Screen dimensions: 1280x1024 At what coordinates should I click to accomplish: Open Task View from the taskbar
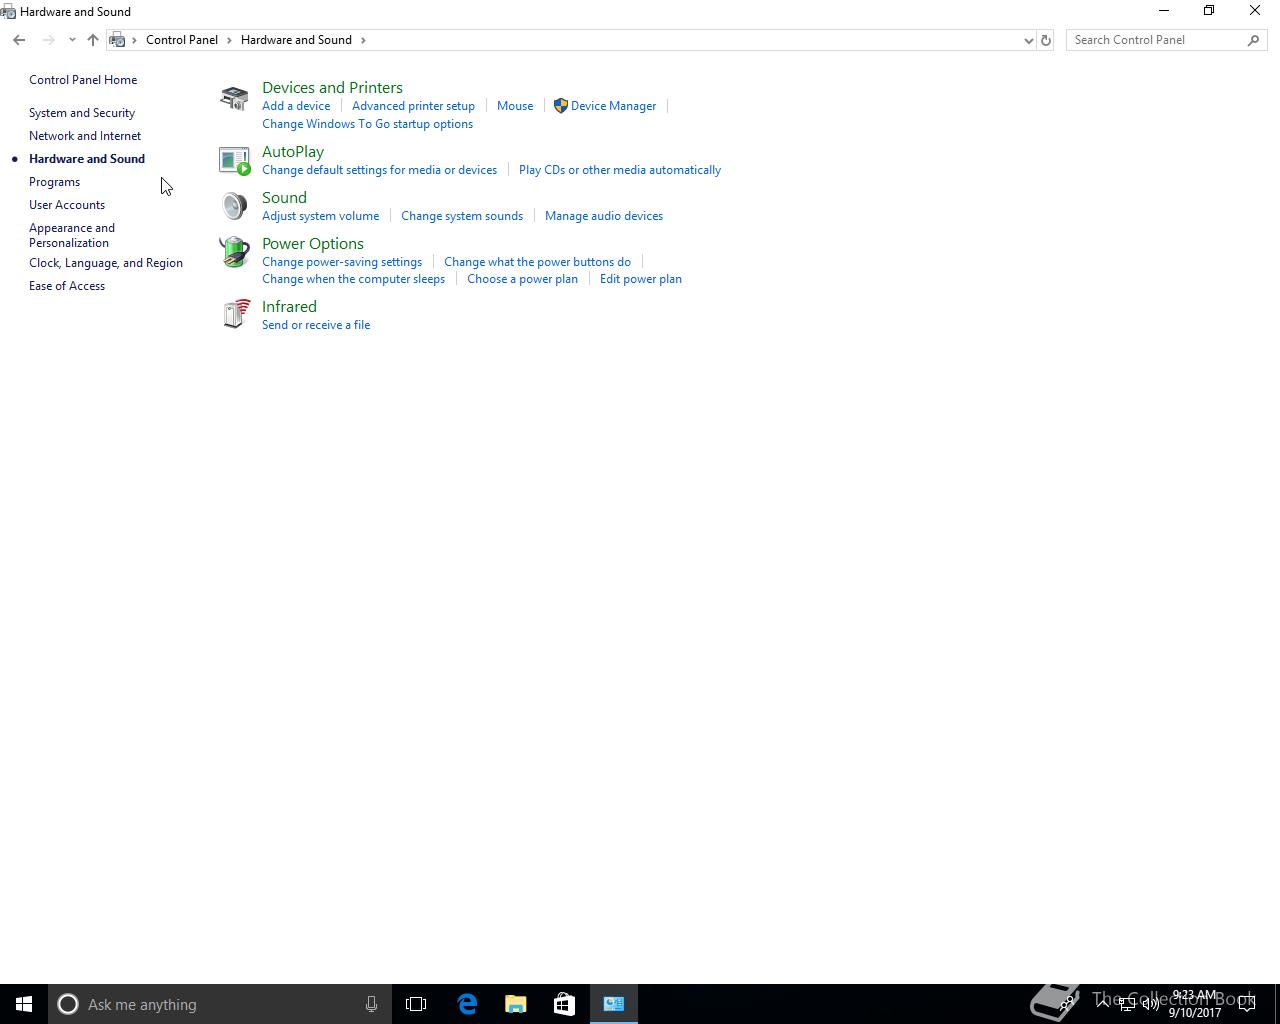pyautogui.click(x=416, y=1004)
